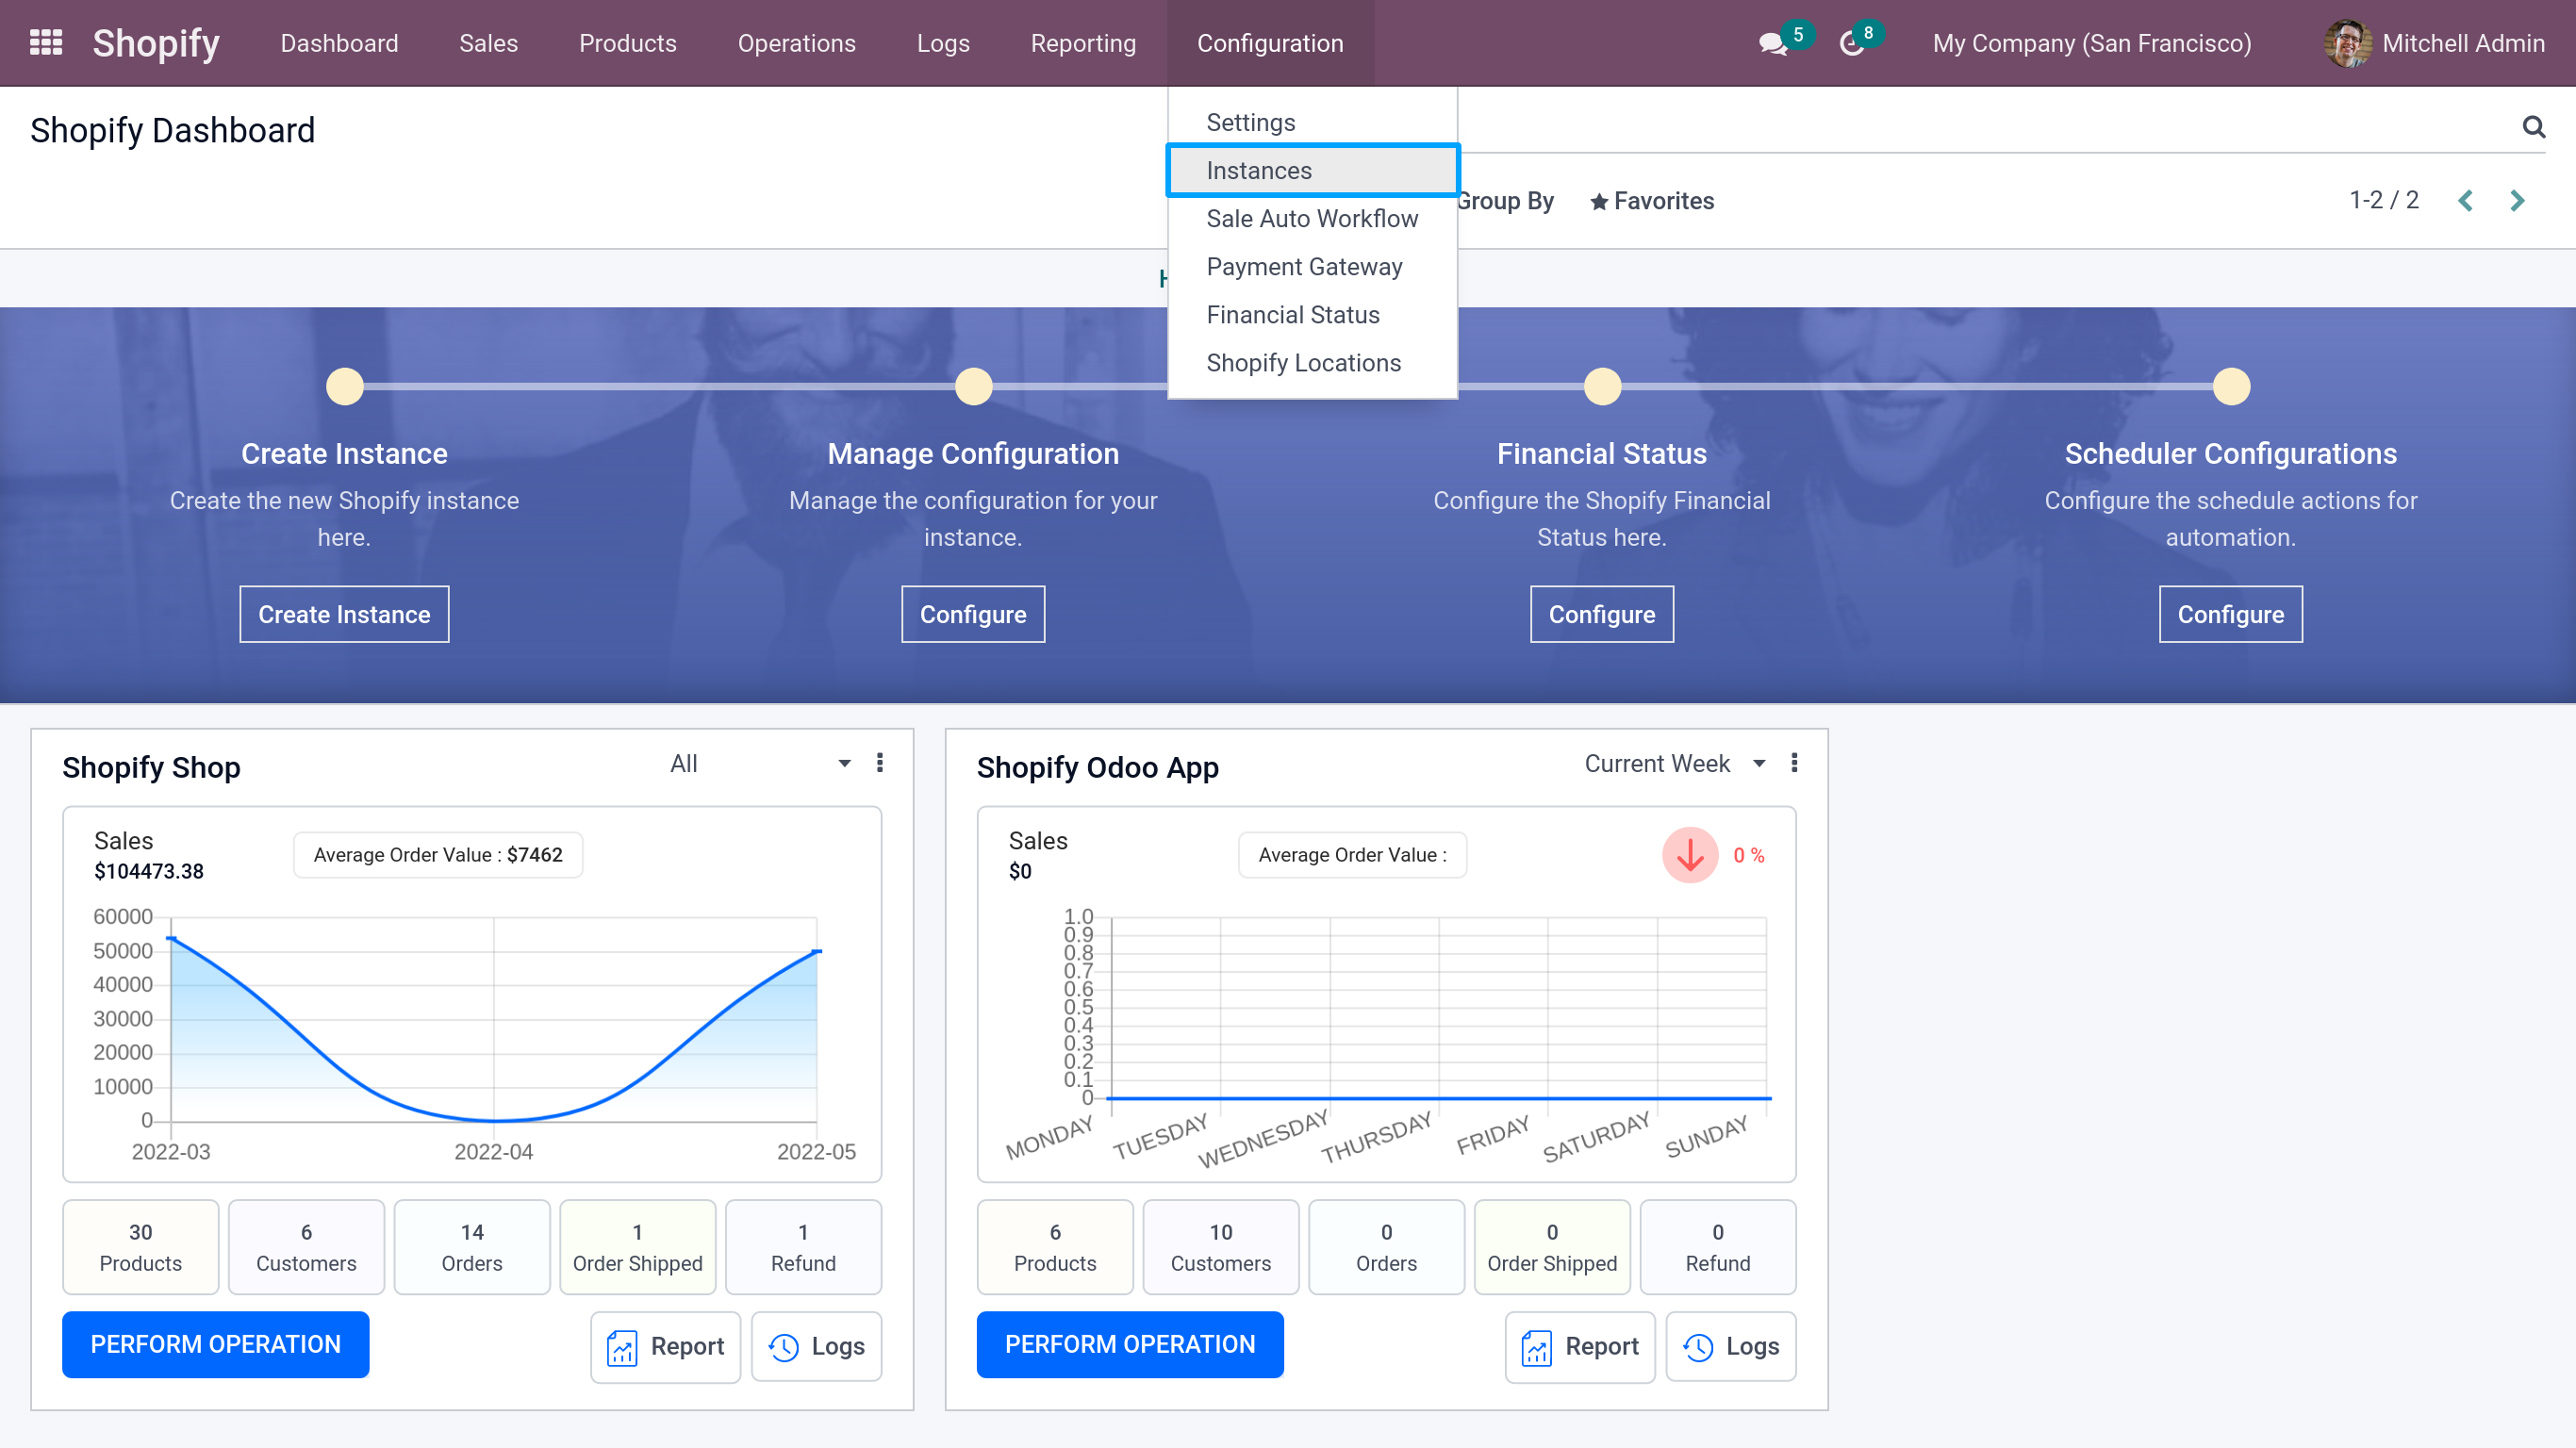
Task: Open Report for Shopify Shop
Action: point(666,1347)
